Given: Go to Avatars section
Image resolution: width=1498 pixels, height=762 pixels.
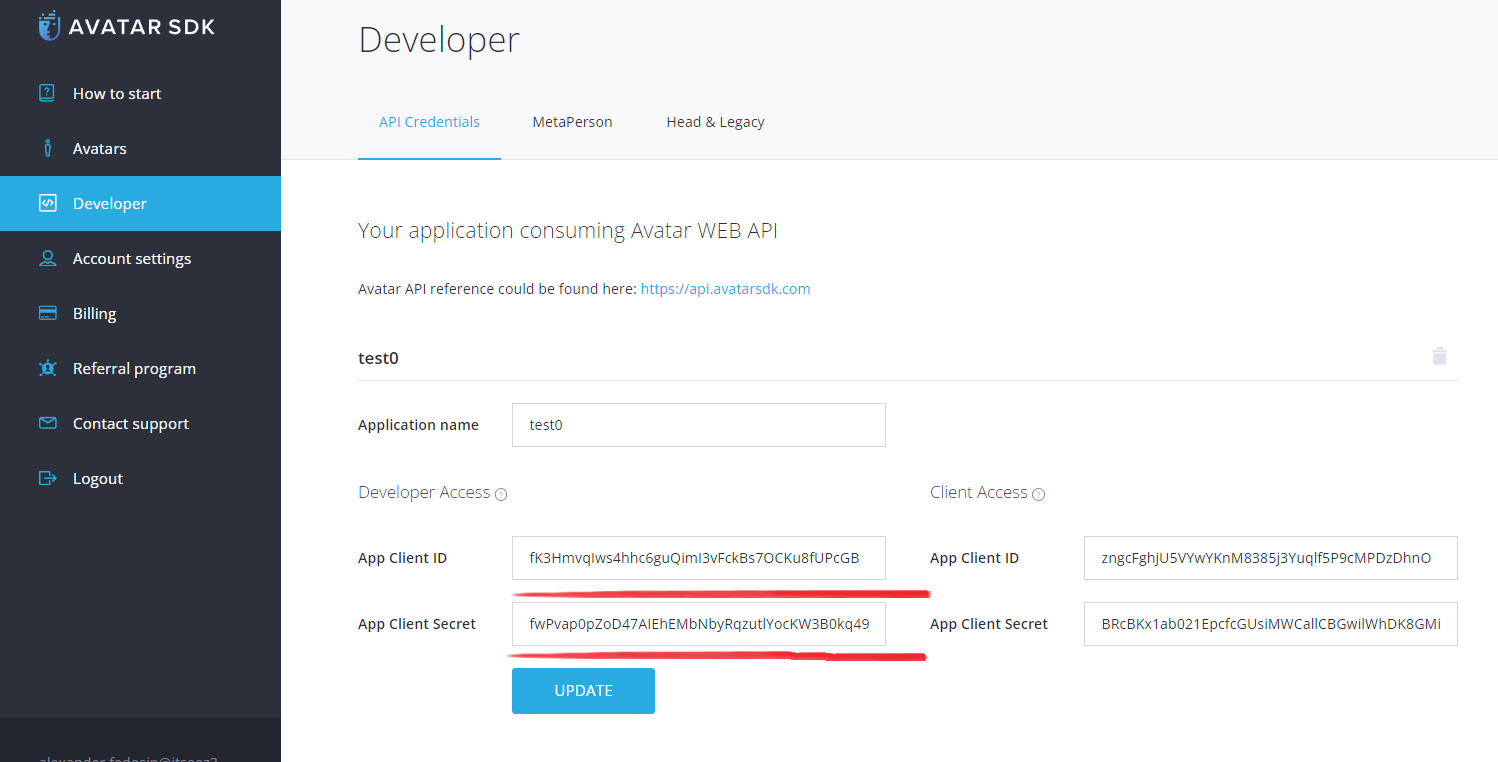Looking at the screenshot, I should tap(140, 148).
